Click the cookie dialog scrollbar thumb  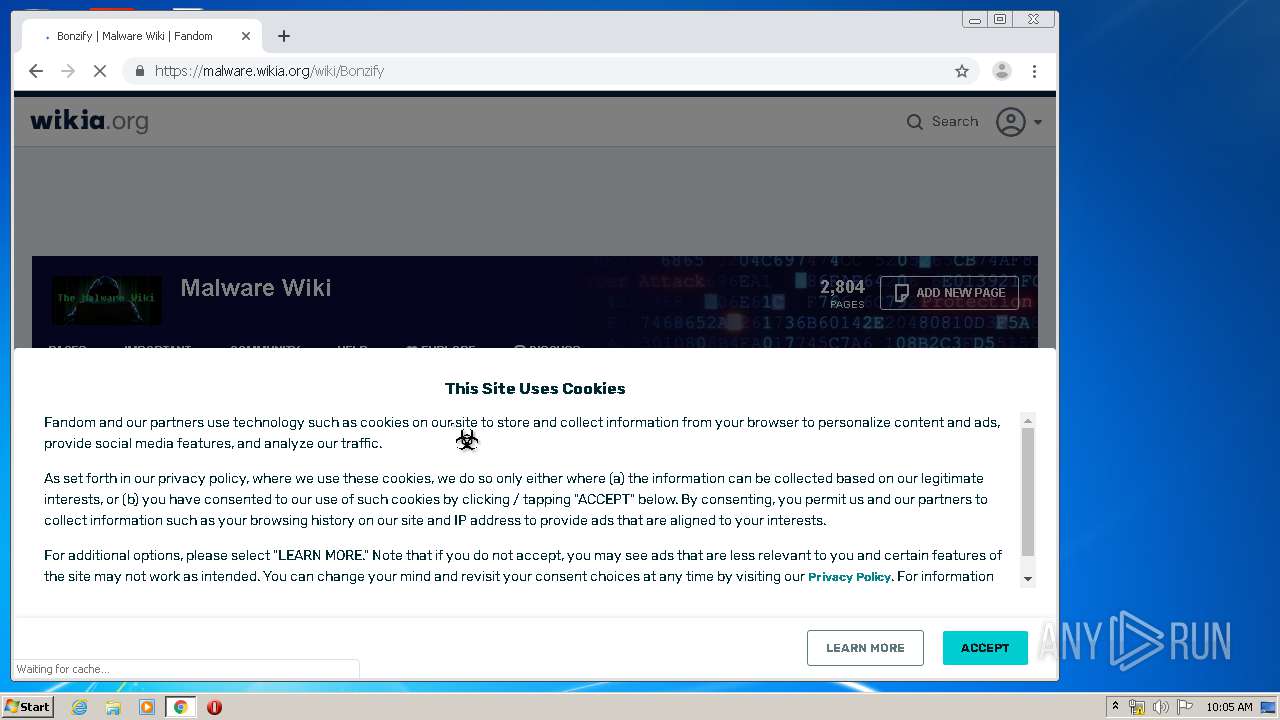[1028, 492]
